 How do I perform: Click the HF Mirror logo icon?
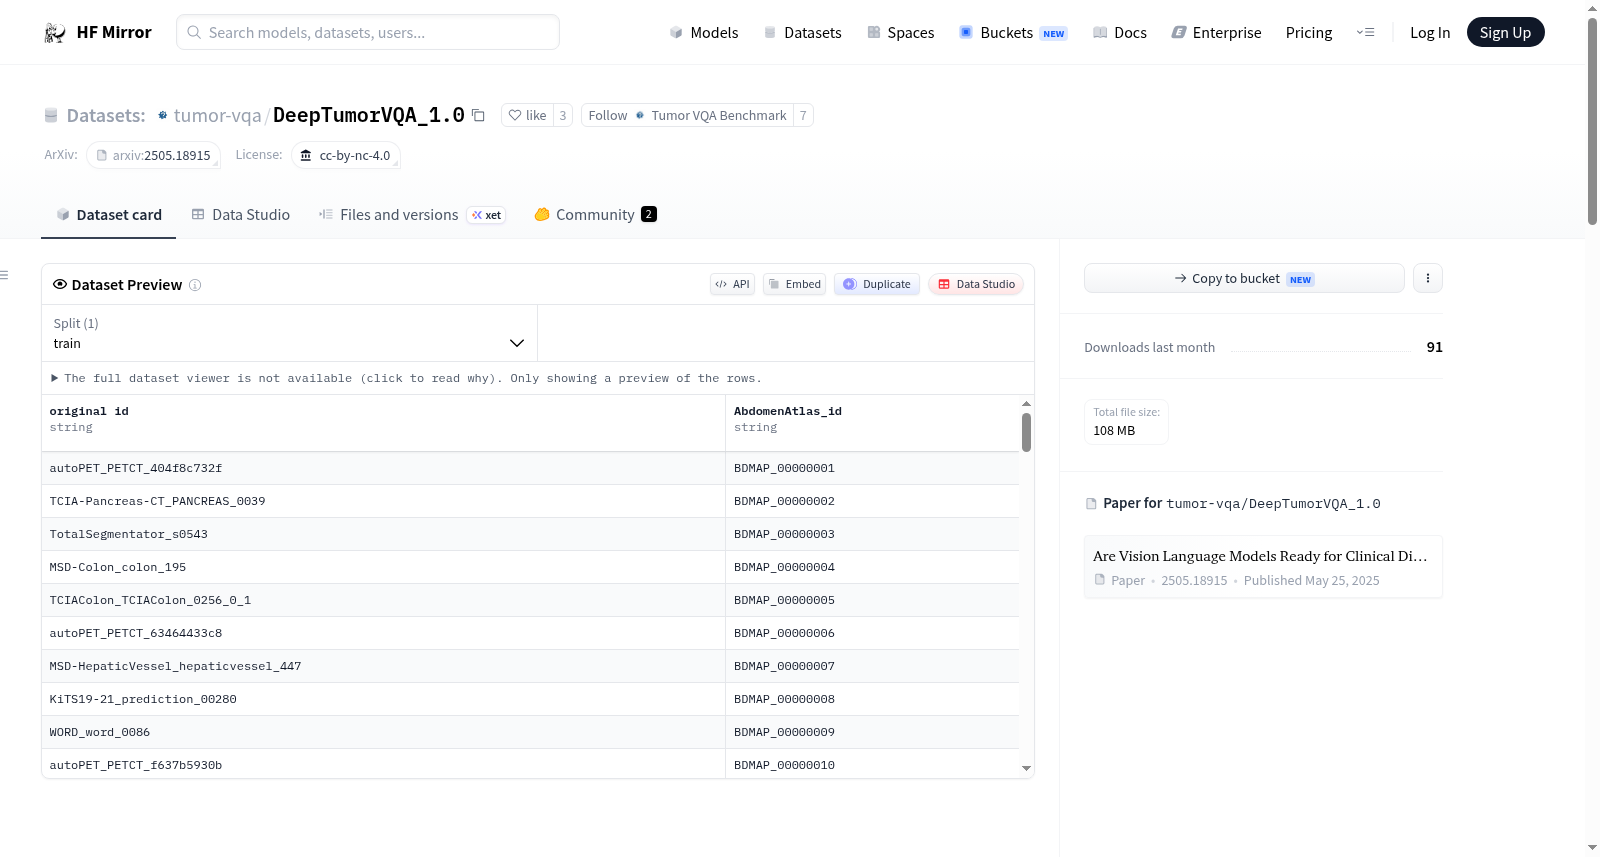55,33
